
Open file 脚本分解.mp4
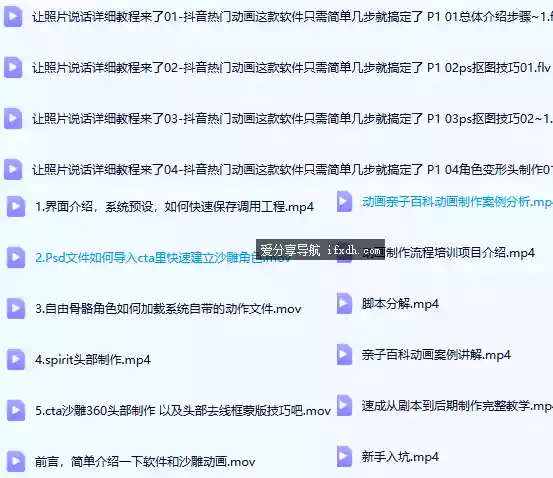(x=400, y=304)
